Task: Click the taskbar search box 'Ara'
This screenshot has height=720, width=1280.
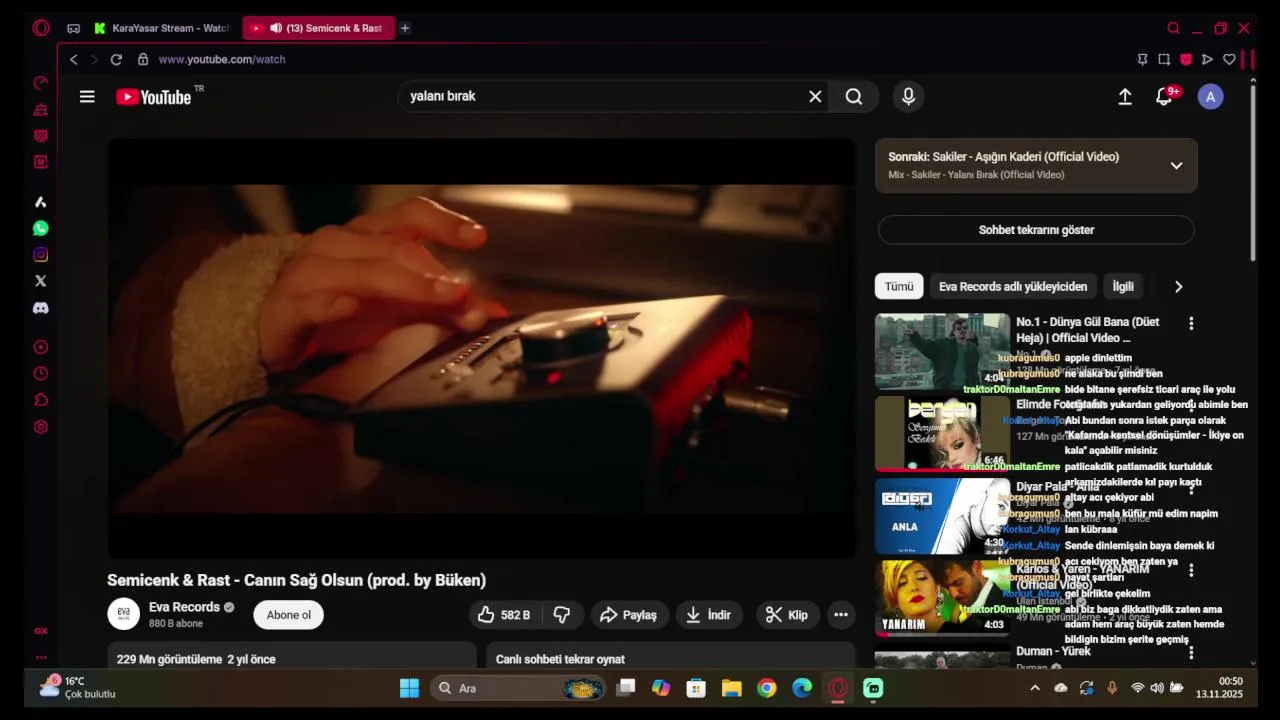Action: [x=518, y=688]
